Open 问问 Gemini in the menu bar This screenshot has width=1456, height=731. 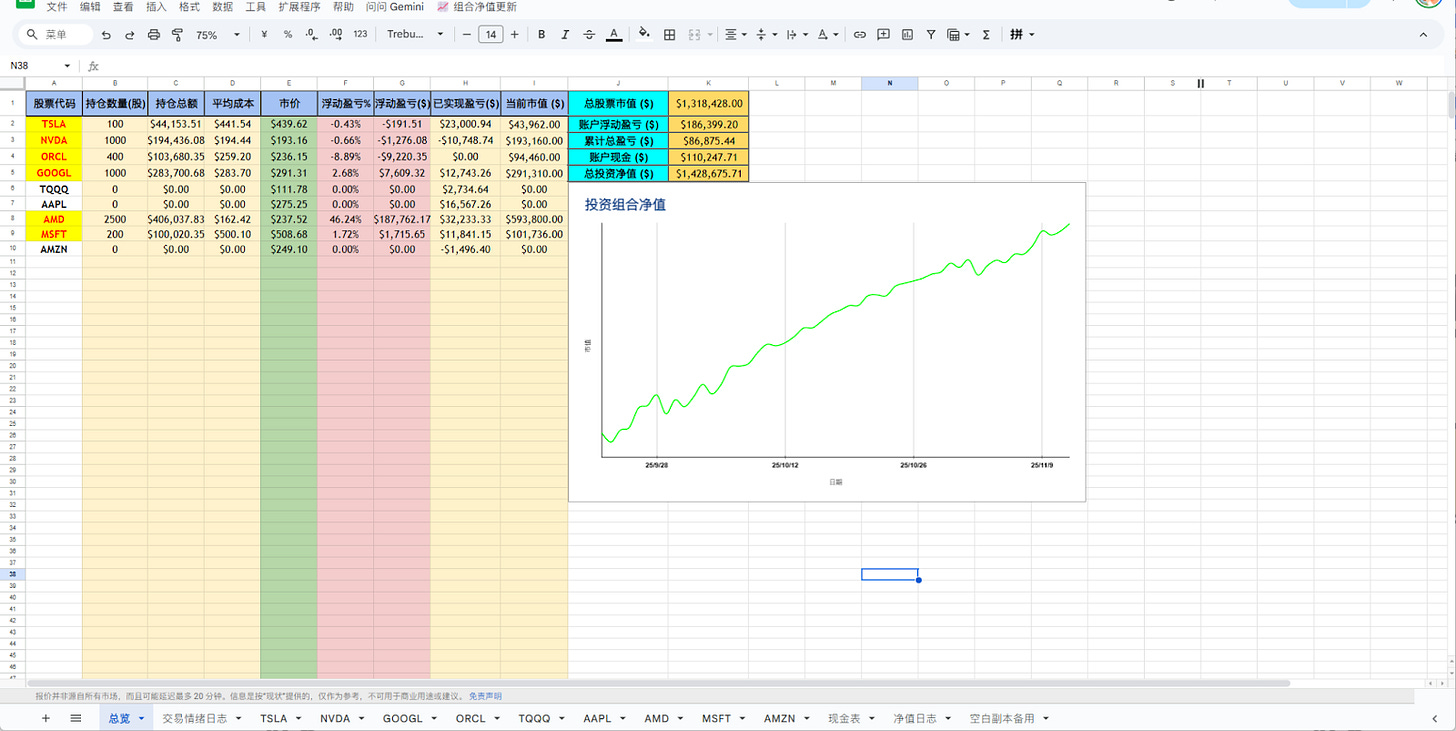point(395,7)
